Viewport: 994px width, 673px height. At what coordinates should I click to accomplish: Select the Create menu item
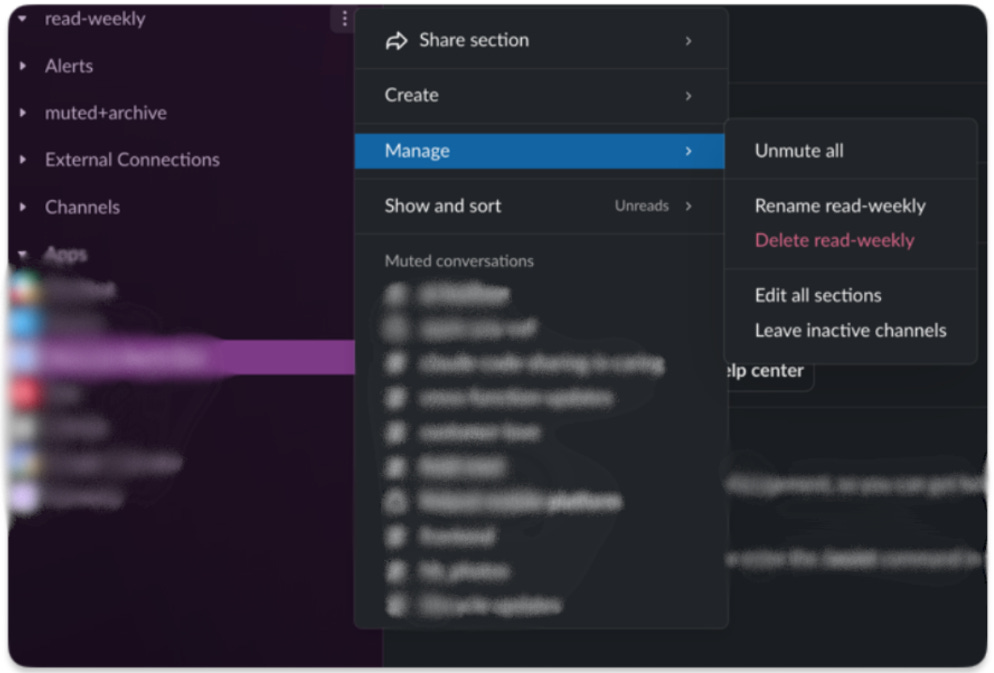[x=539, y=96]
